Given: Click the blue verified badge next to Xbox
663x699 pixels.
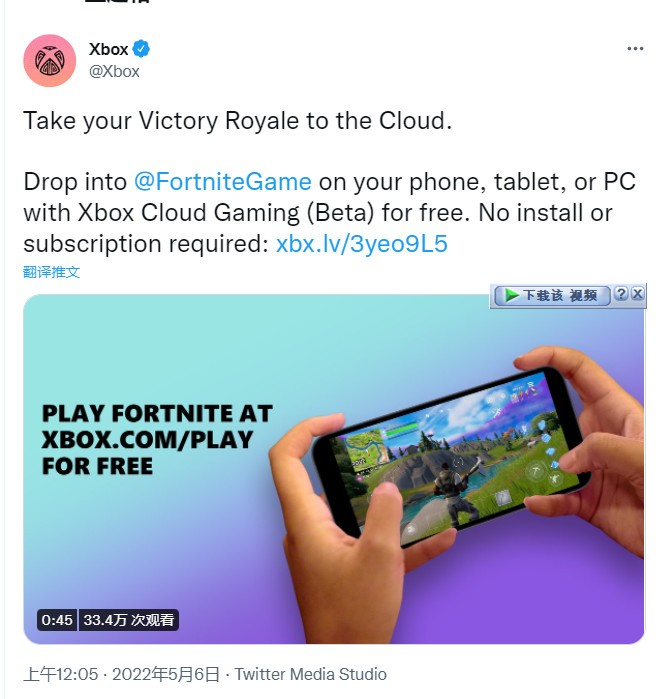Looking at the screenshot, I should [141, 49].
